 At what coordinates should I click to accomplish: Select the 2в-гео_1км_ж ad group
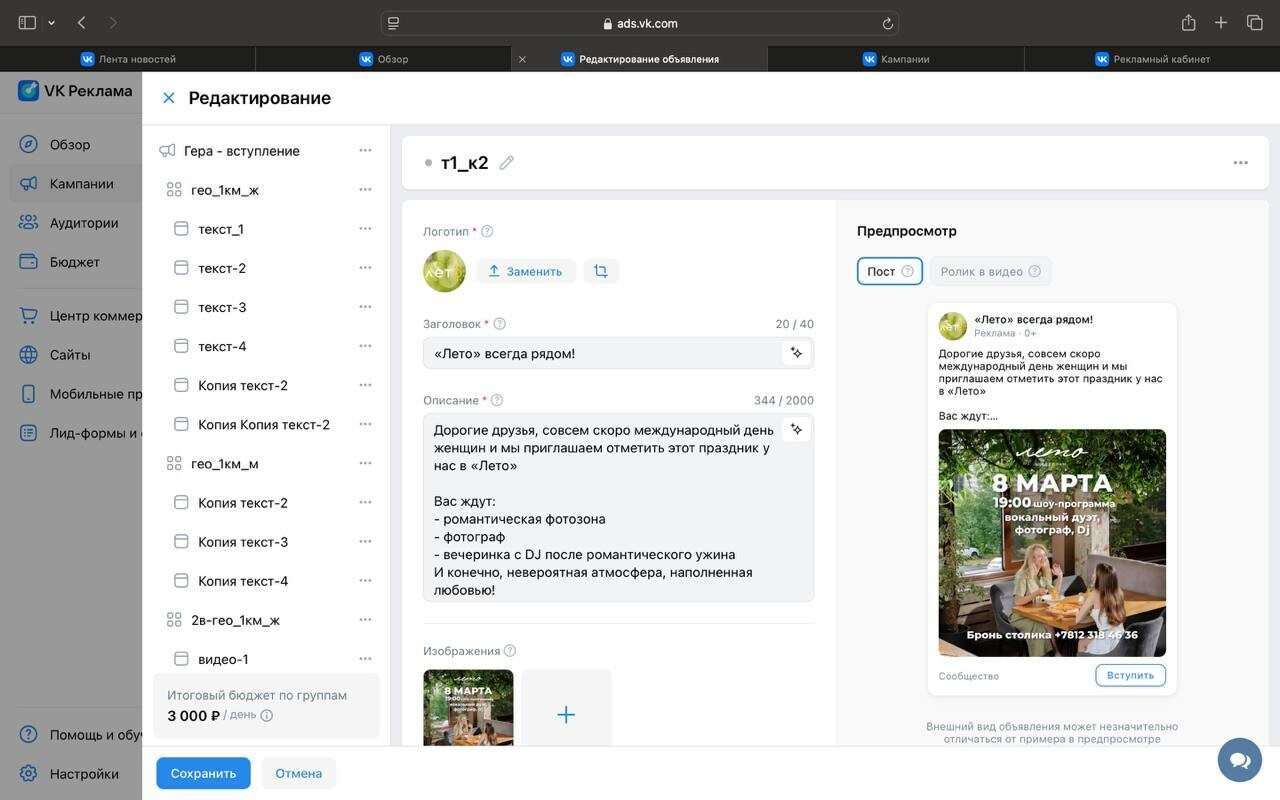(235, 620)
